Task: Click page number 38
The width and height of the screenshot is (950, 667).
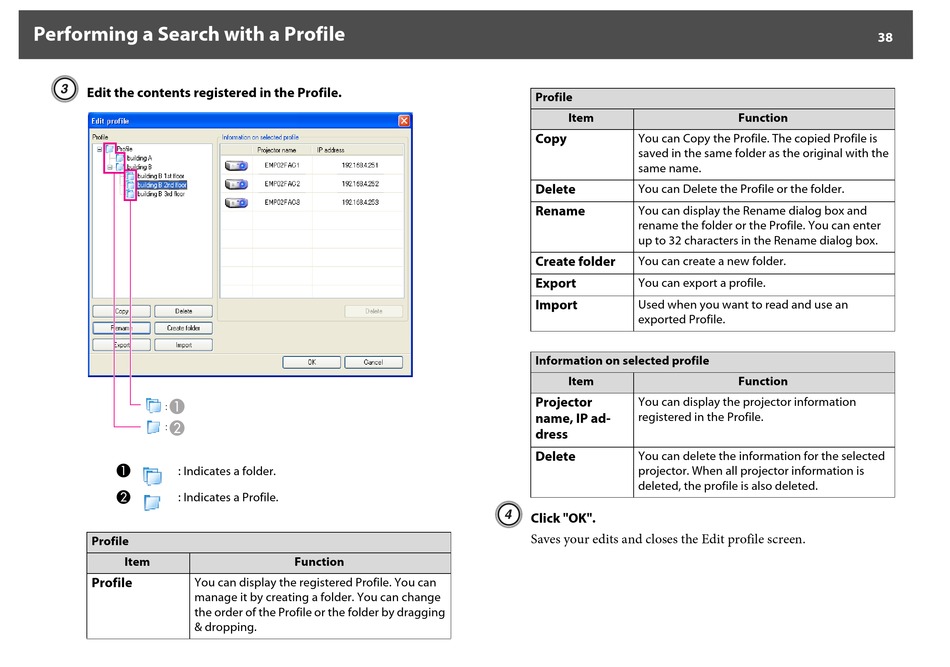Action: [x=885, y=38]
